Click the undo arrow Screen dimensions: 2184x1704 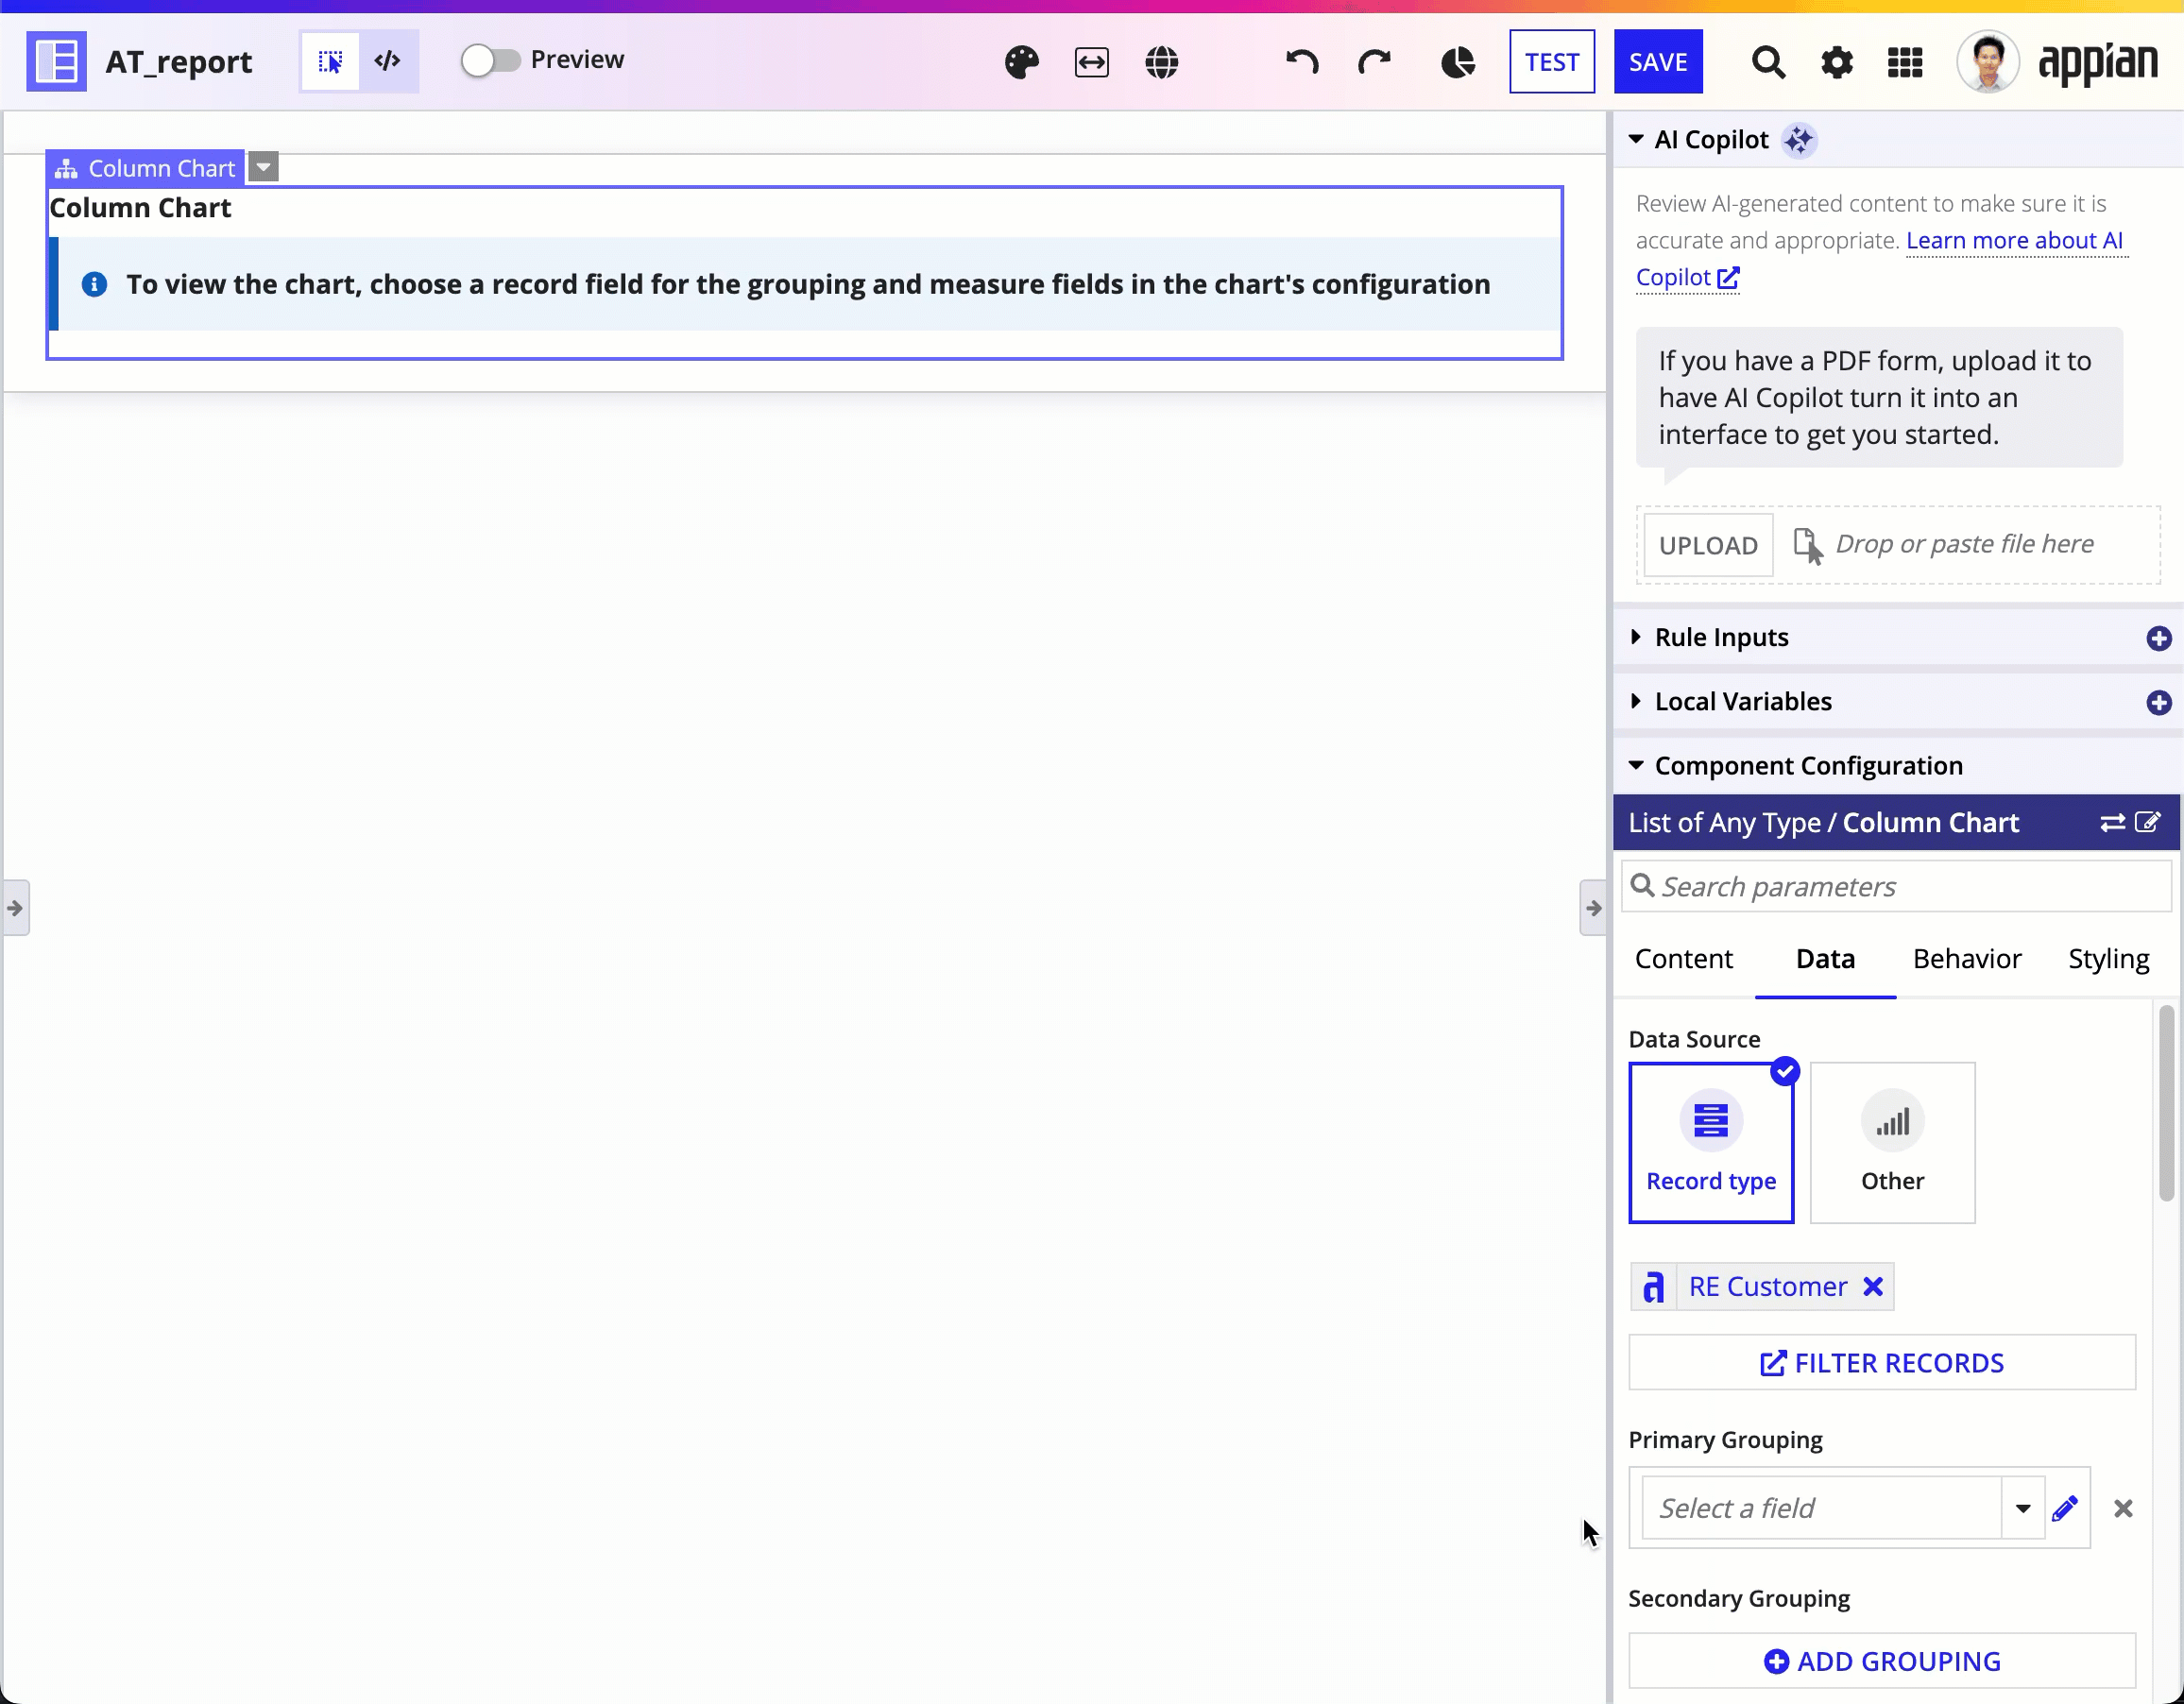1302,62
